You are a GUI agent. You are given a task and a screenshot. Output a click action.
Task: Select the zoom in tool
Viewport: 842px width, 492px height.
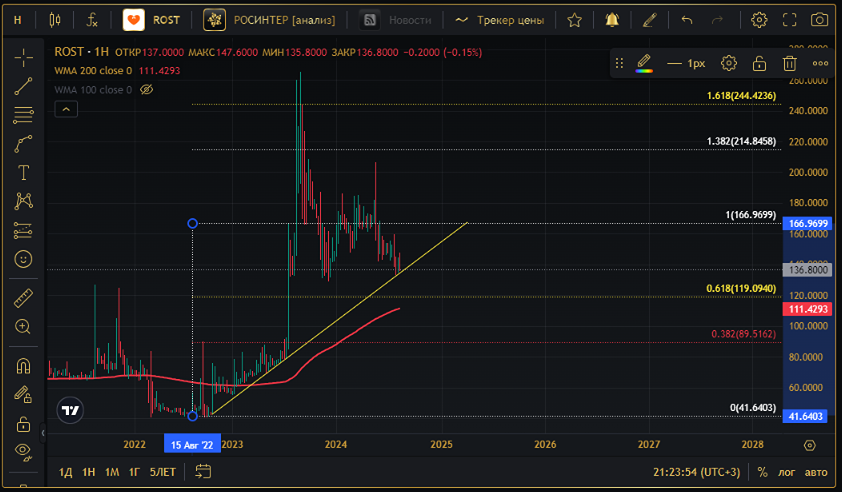click(x=23, y=327)
